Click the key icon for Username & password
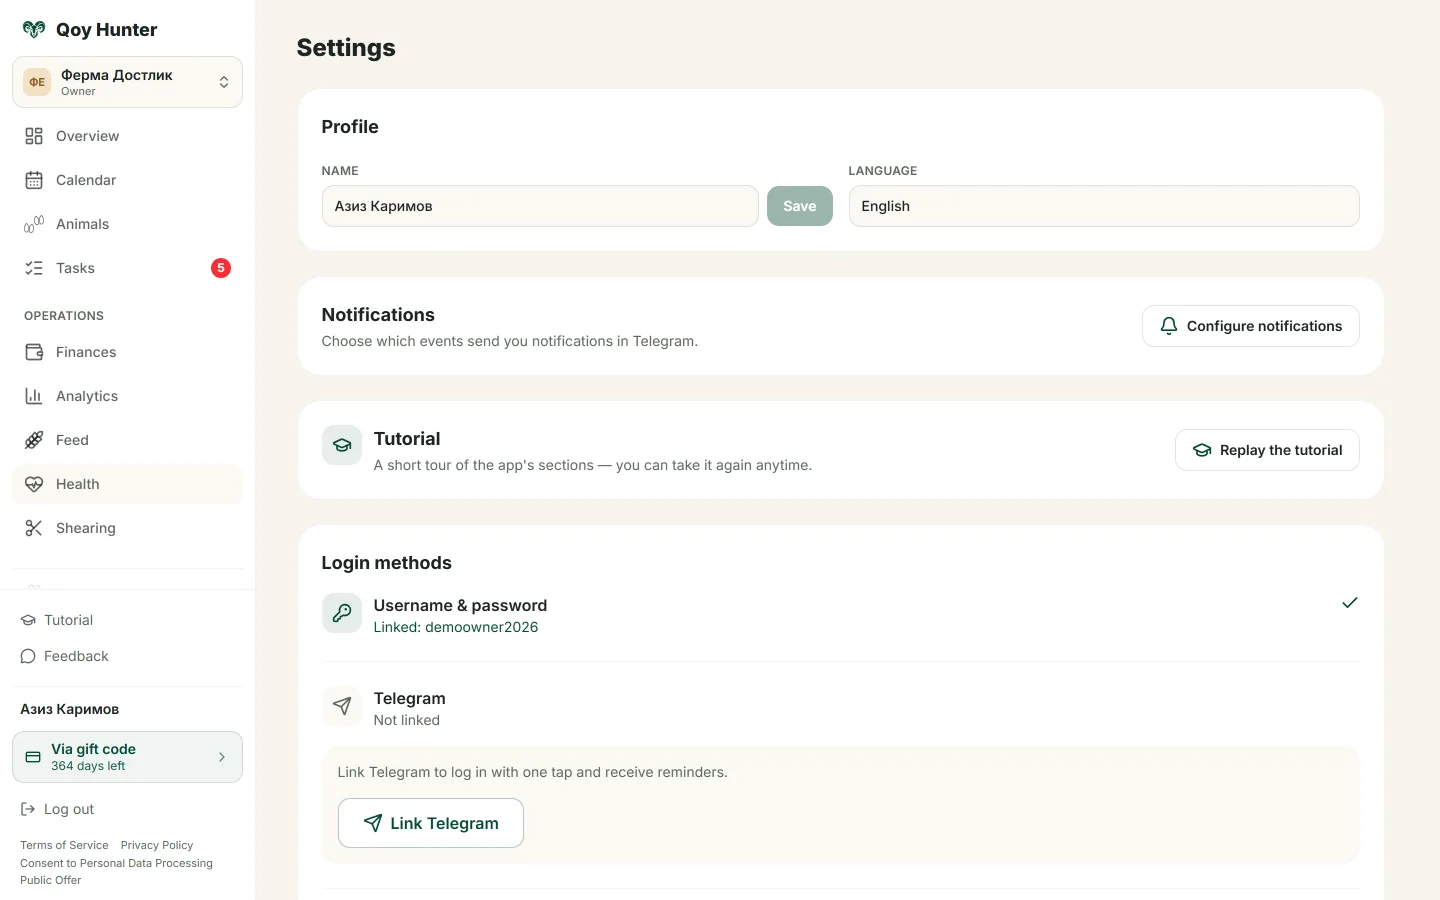 coord(342,613)
